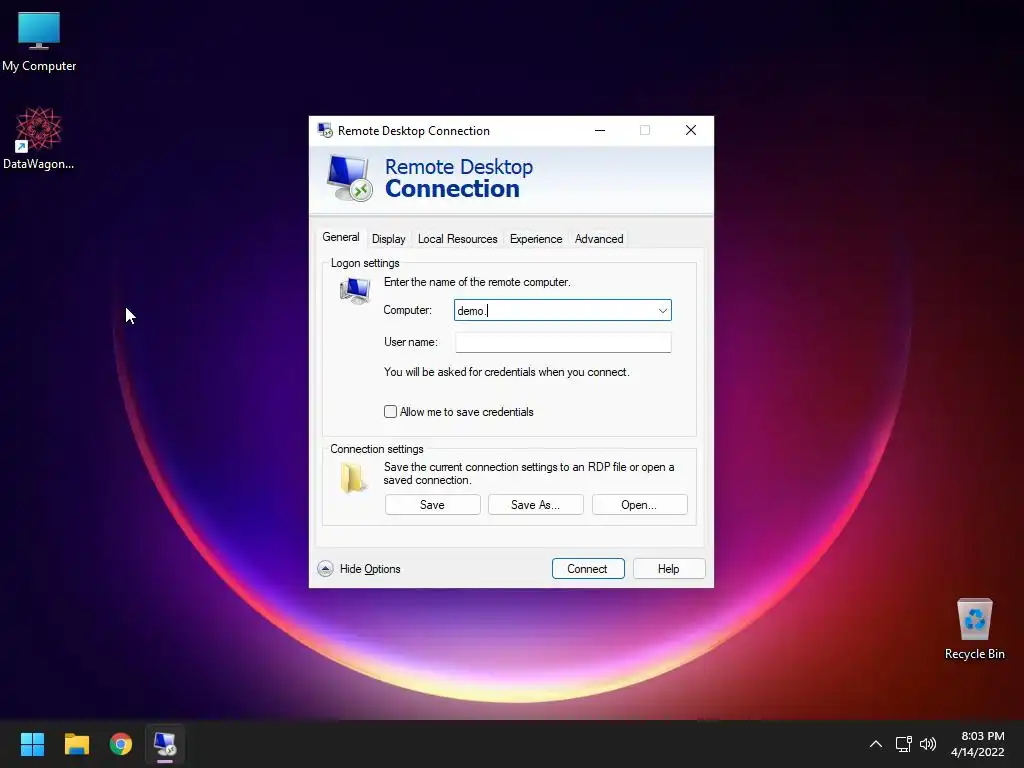Open the taskbar clock and date
This screenshot has height=768, width=1024.
978,744
